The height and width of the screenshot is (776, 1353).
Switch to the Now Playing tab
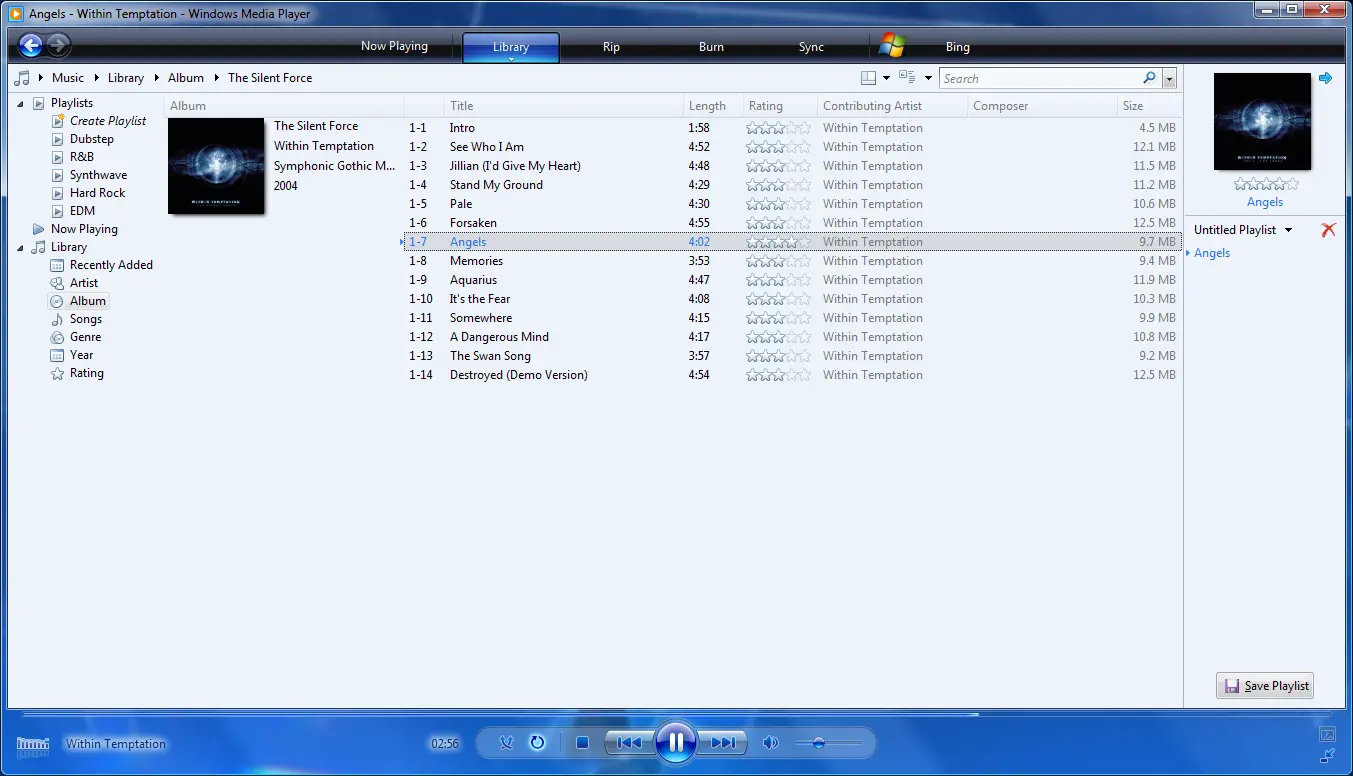pos(394,46)
